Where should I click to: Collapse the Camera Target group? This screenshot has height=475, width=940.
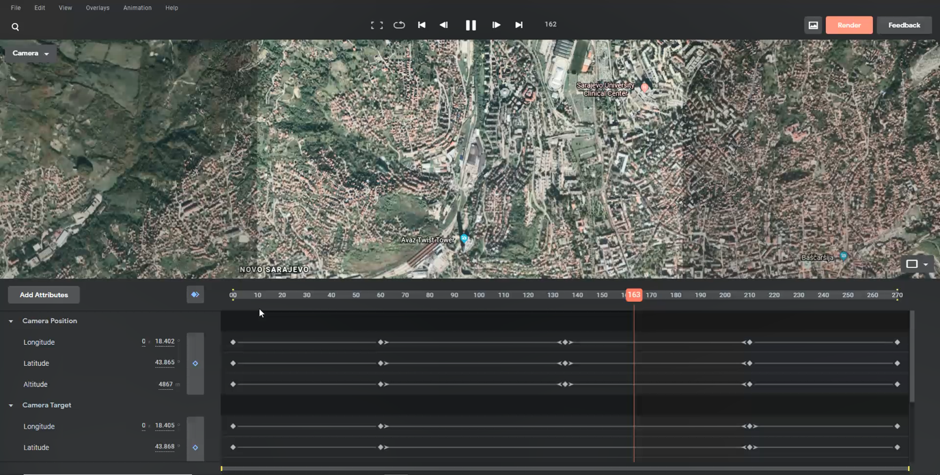pyautogui.click(x=11, y=405)
